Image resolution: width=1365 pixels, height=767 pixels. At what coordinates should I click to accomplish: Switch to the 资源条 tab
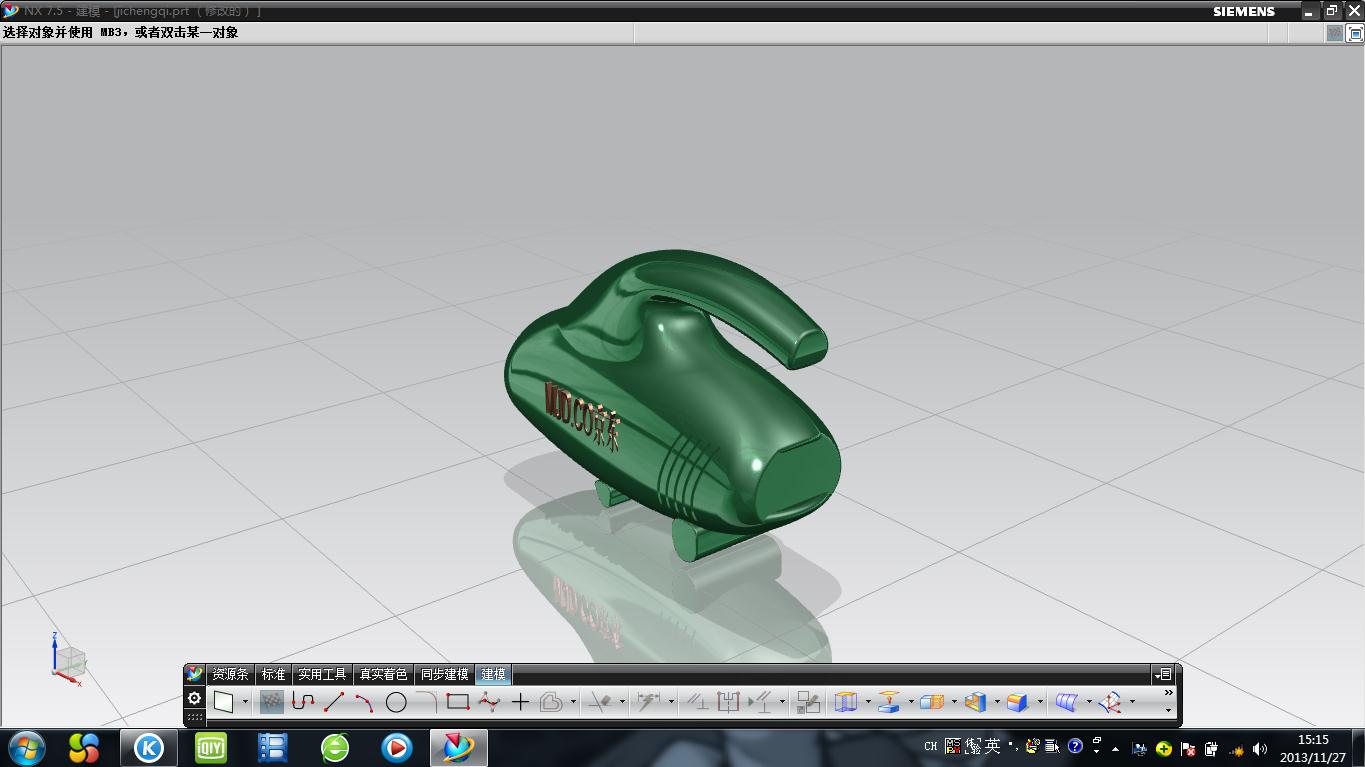coord(230,674)
